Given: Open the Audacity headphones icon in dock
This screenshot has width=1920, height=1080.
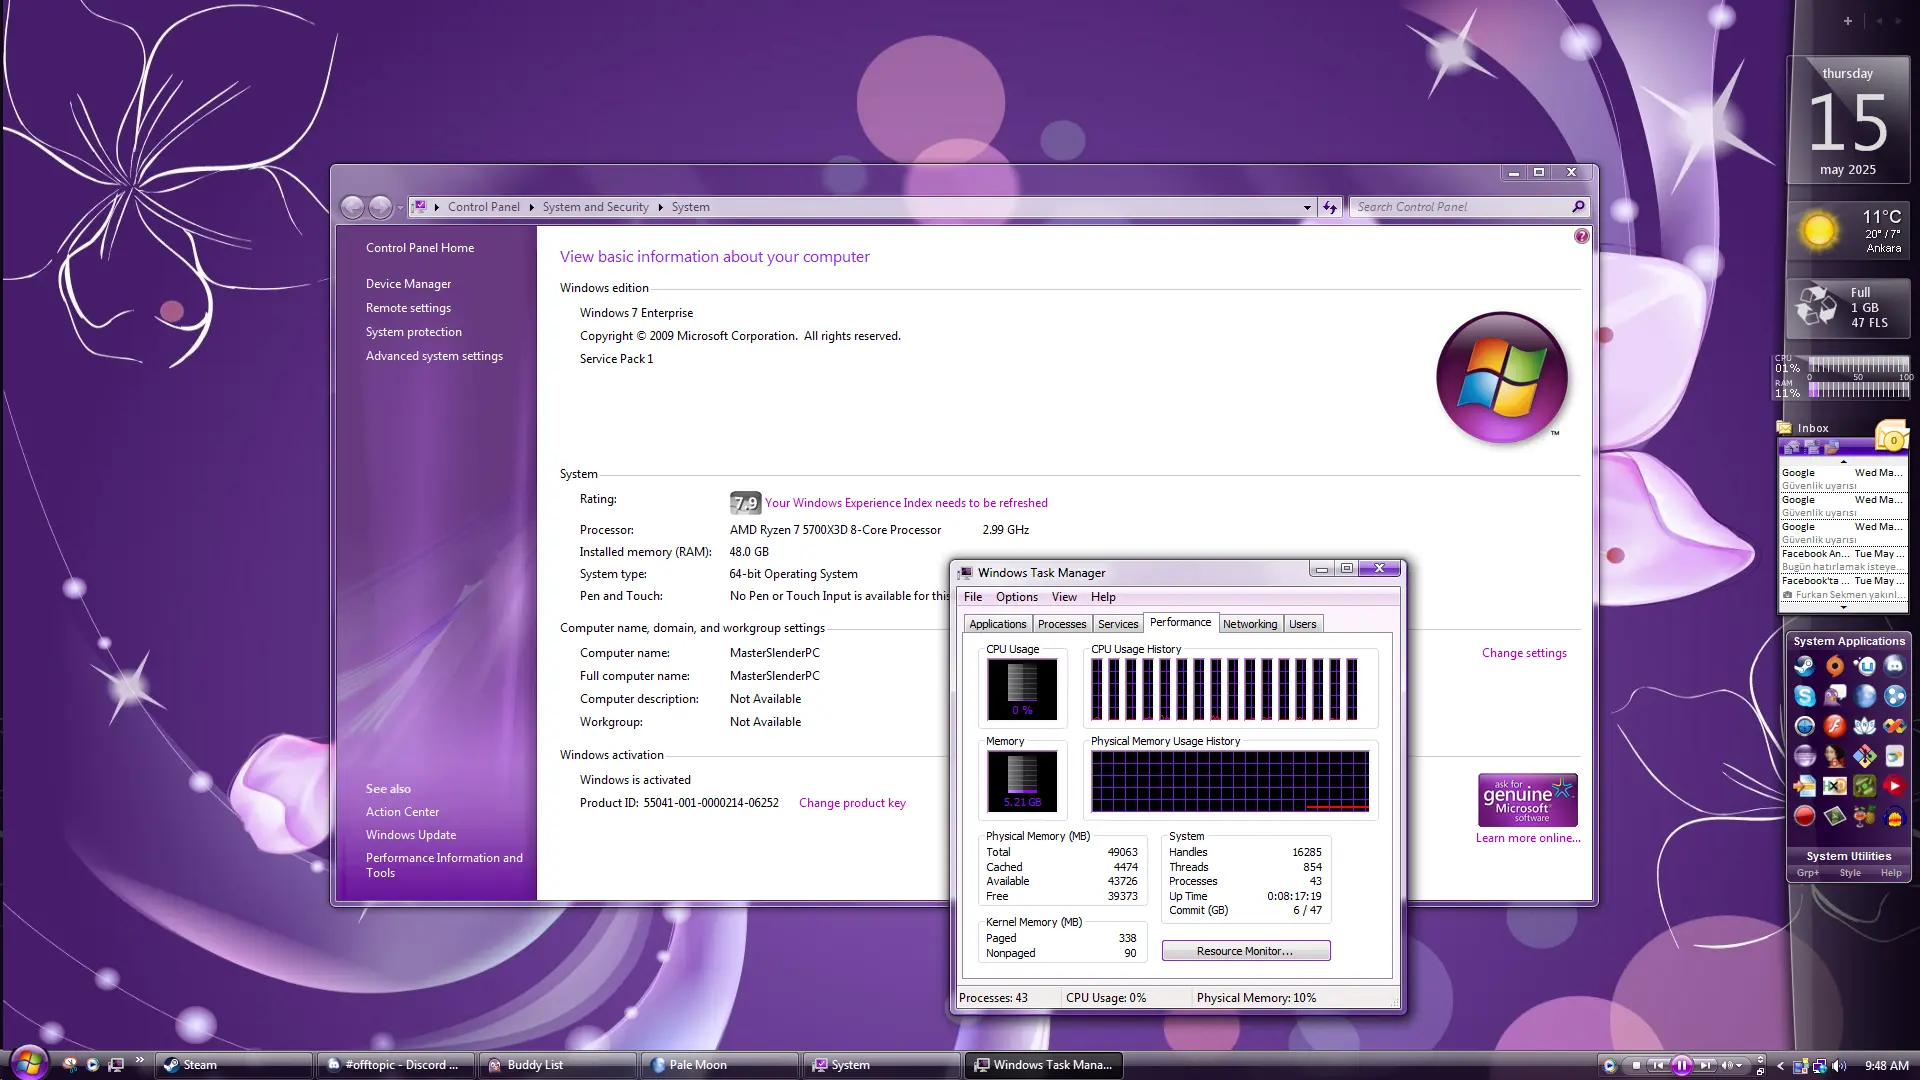Looking at the screenshot, I should (1894, 817).
